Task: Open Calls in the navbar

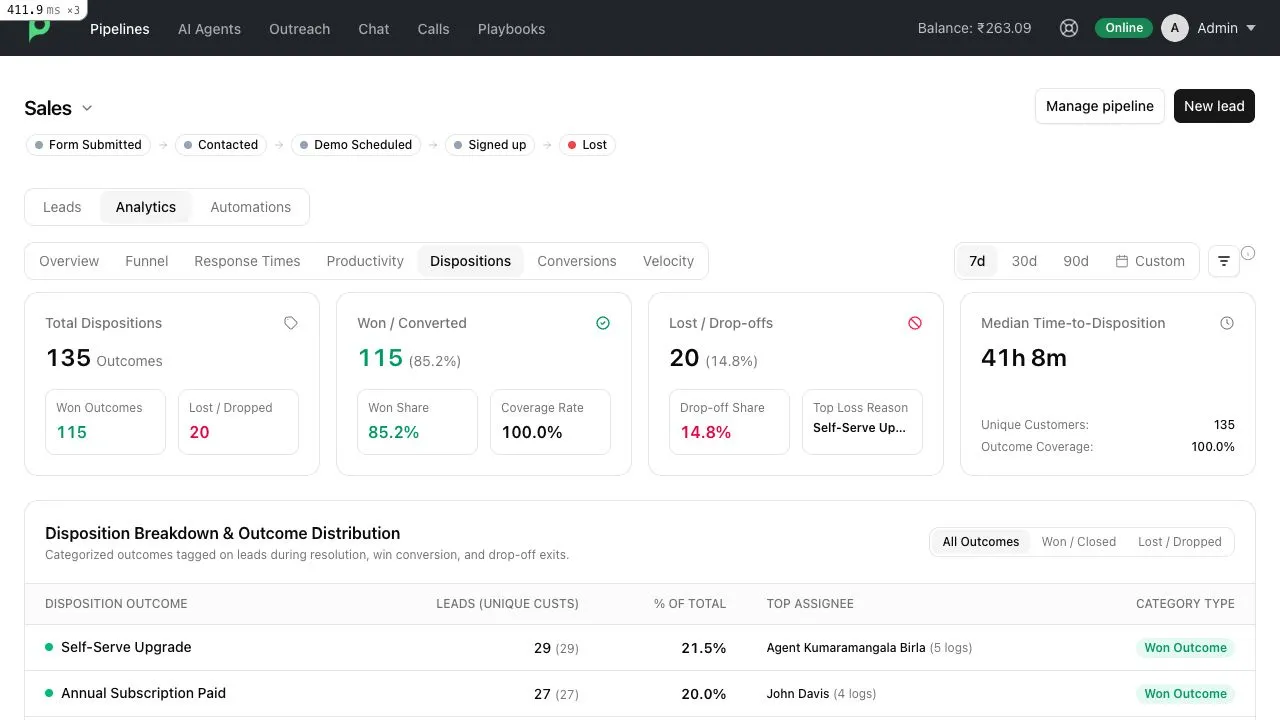Action: coord(433,29)
